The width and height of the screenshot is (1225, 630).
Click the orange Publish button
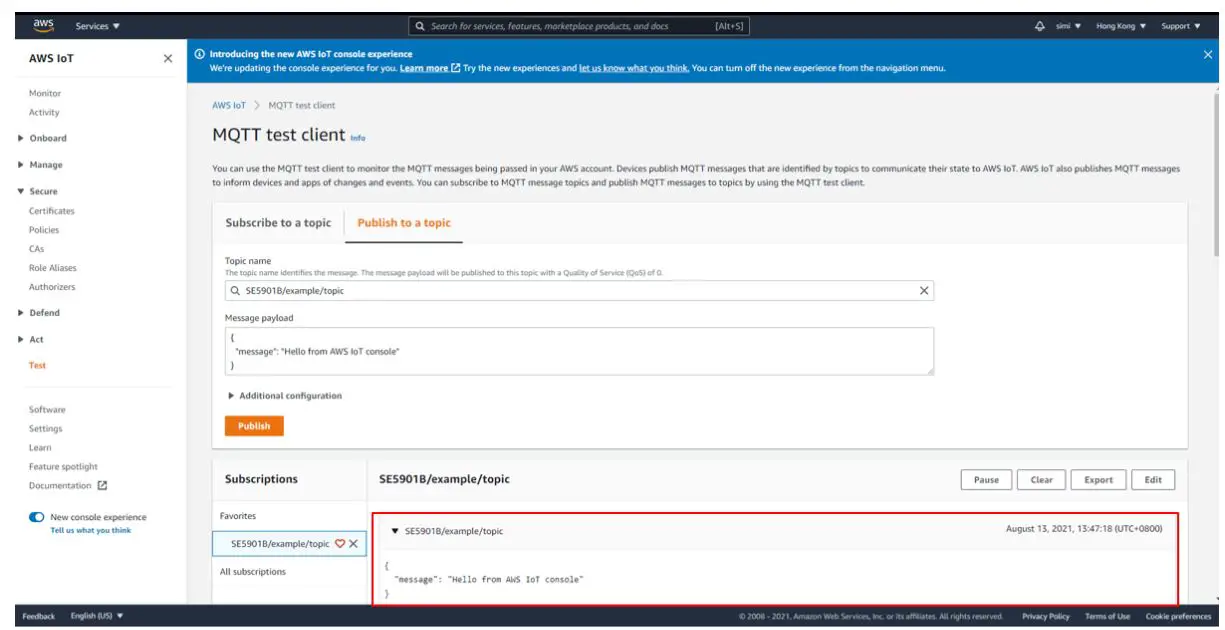click(254, 426)
